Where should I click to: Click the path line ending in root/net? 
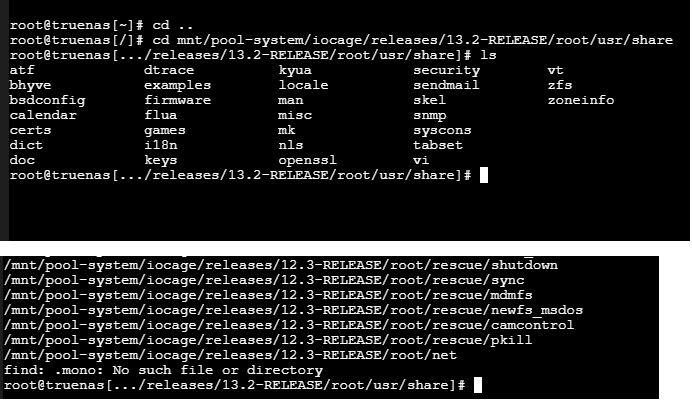[x=231, y=355]
